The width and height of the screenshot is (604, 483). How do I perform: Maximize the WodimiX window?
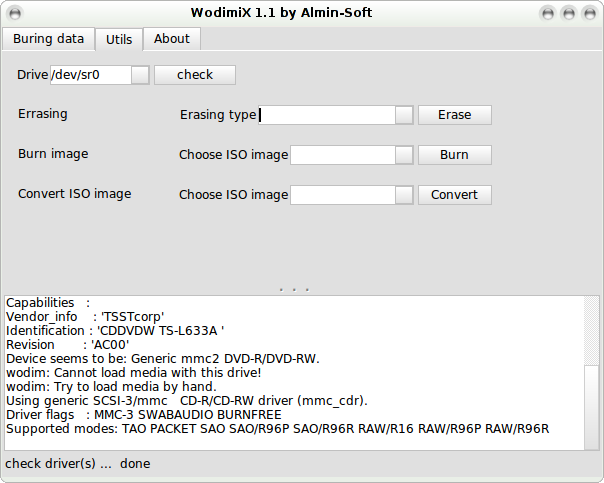coord(569,14)
